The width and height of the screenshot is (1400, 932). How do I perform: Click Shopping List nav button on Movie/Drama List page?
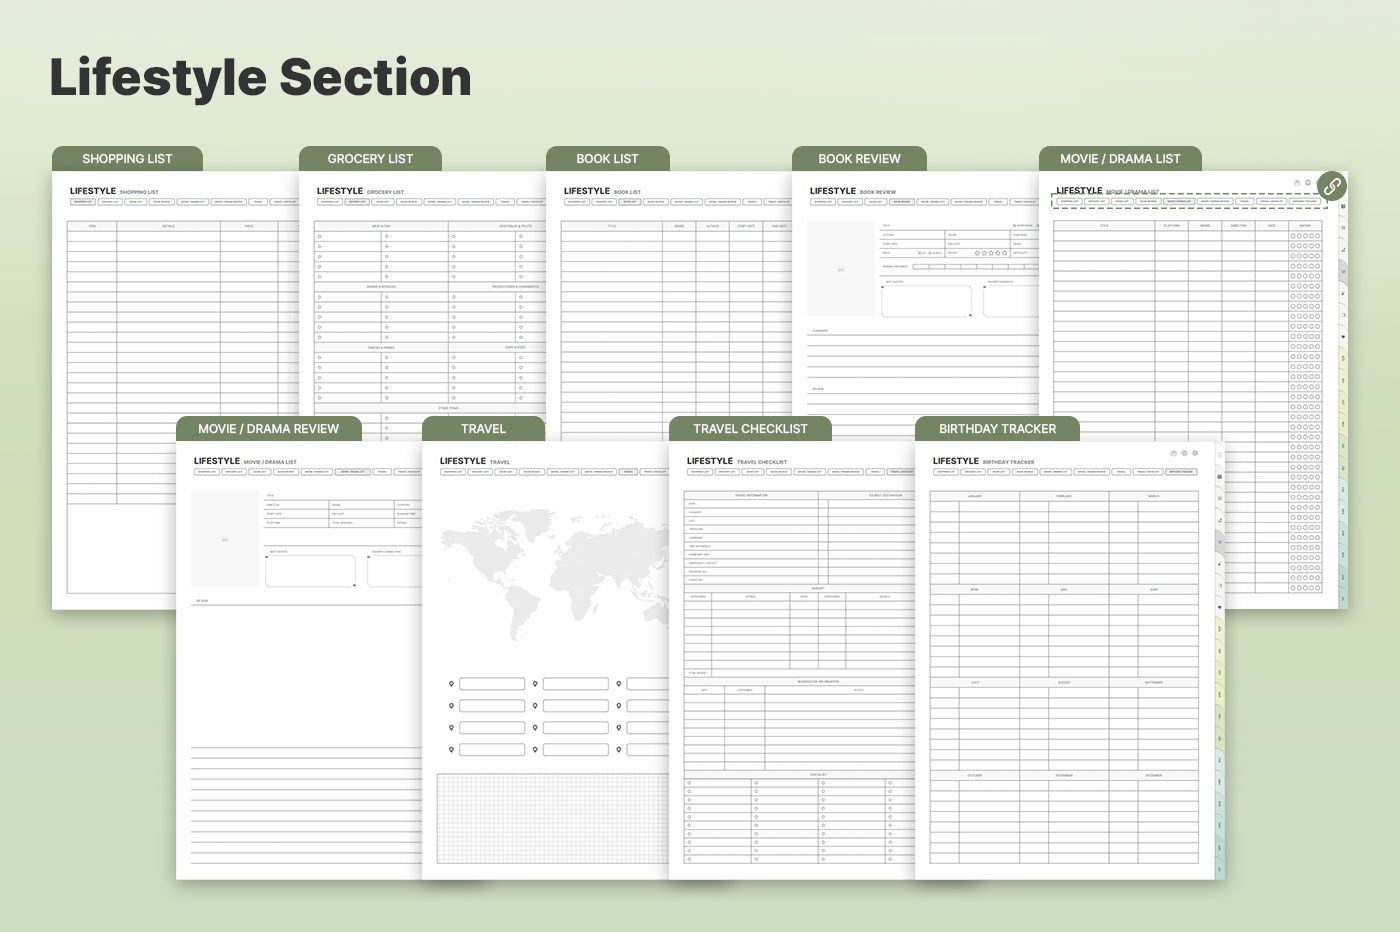click(x=1069, y=201)
